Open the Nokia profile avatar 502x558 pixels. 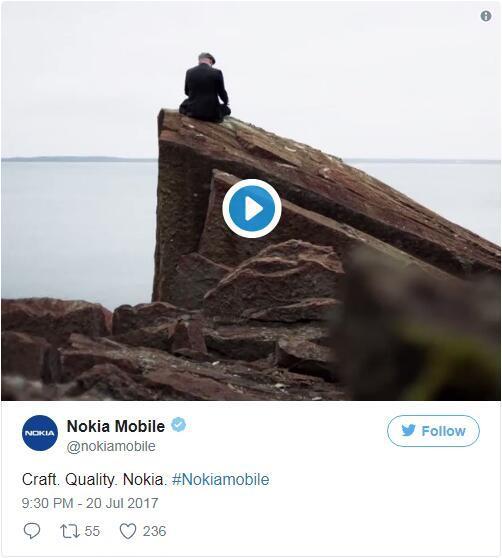tap(40, 433)
